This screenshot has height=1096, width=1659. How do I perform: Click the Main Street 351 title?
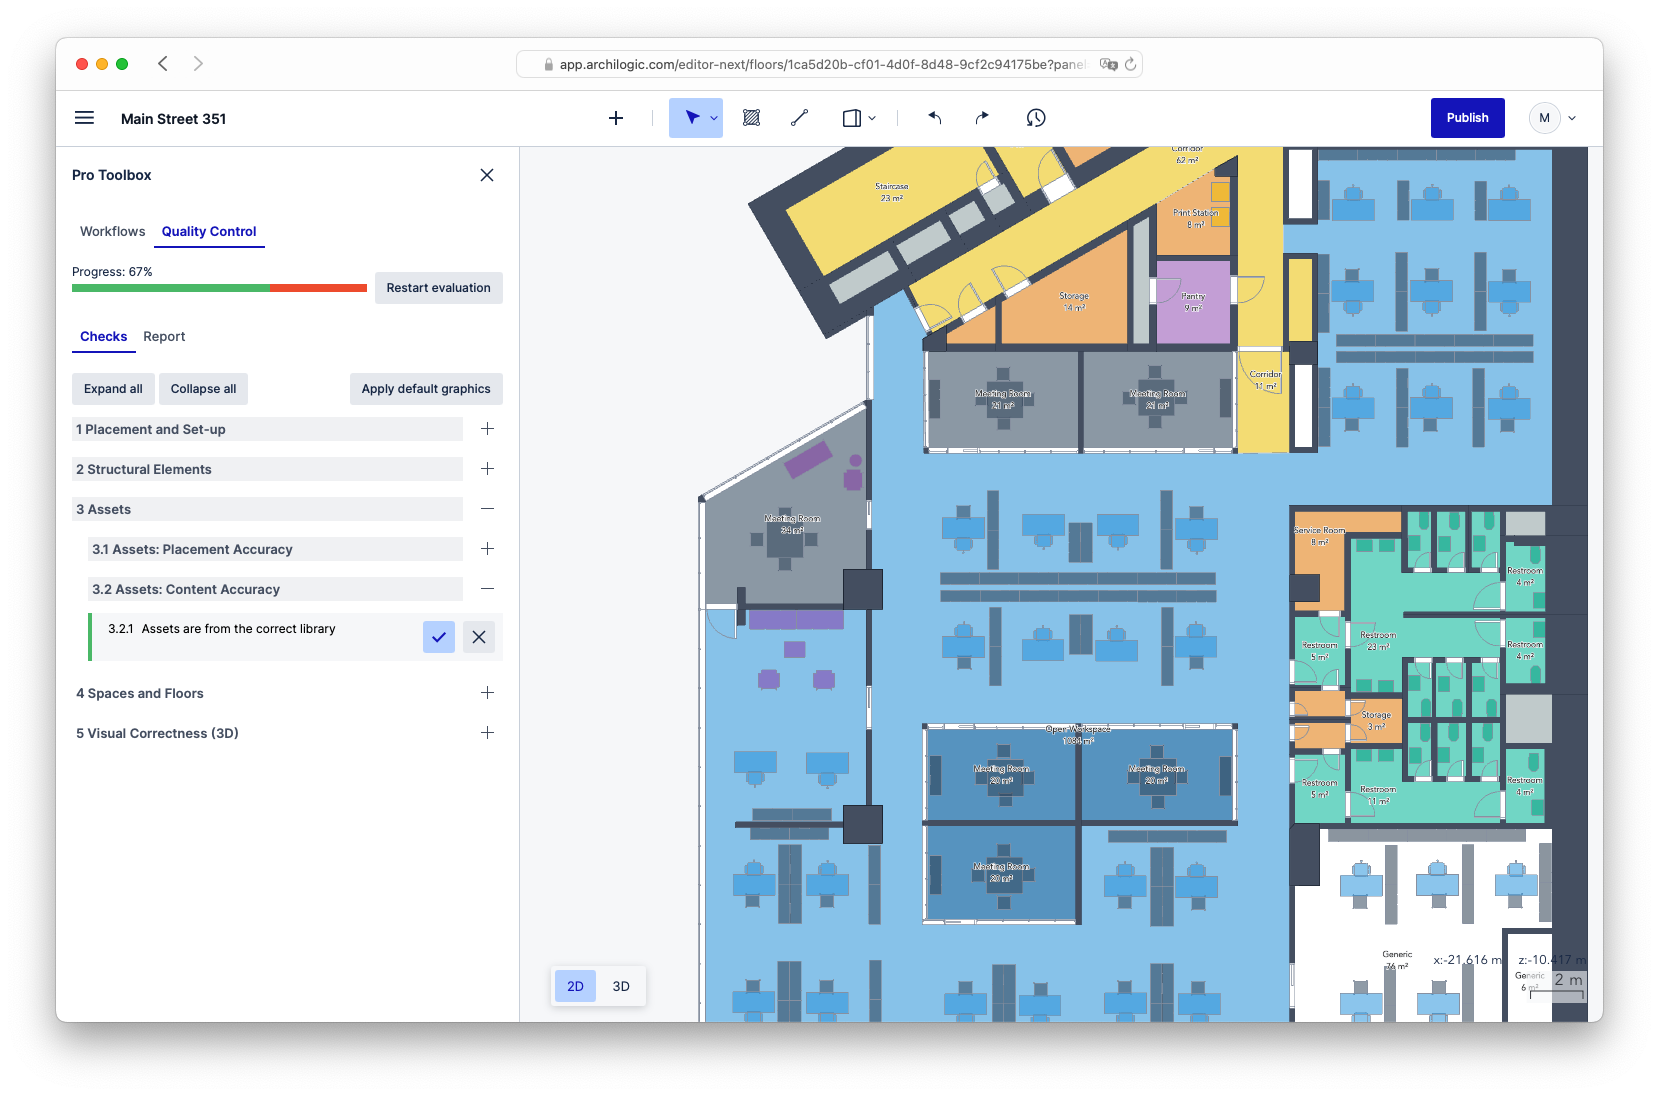click(174, 119)
